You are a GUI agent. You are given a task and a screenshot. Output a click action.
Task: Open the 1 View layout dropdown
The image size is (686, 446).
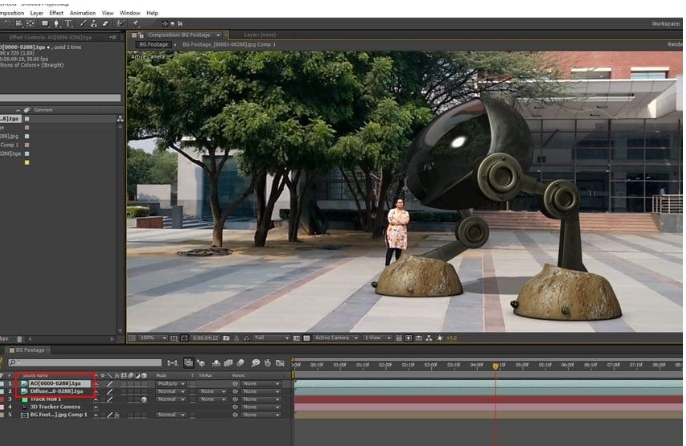378,338
